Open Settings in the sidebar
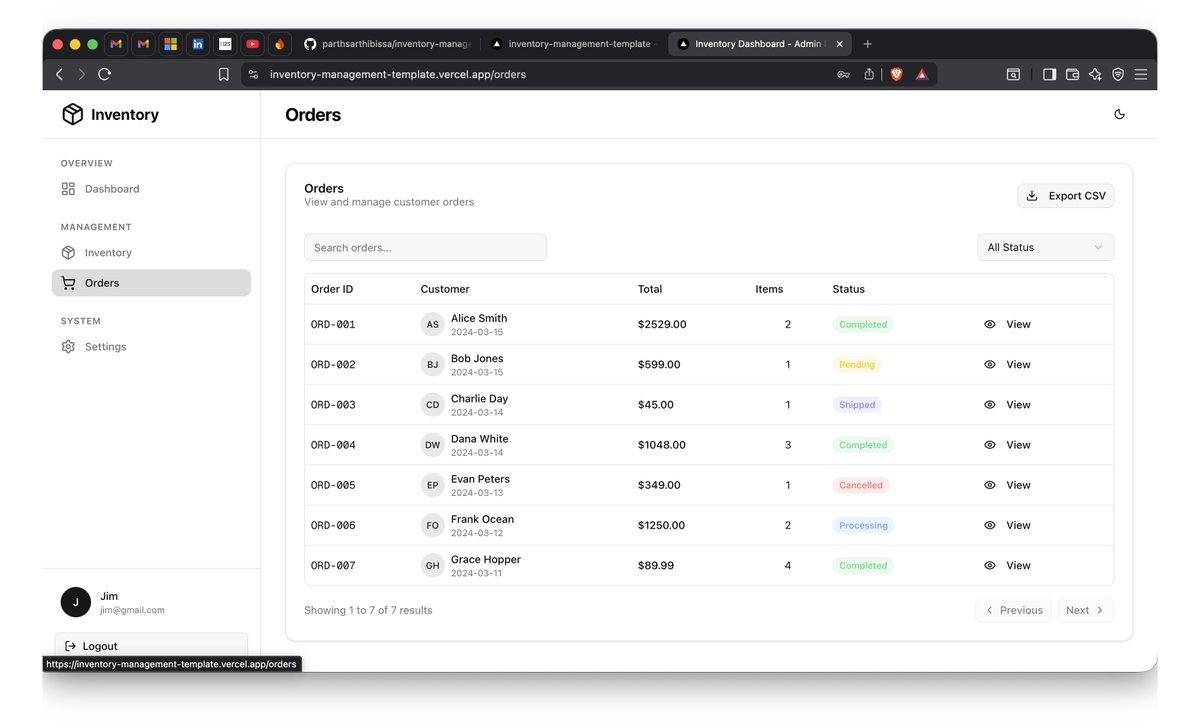The height and width of the screenshot is (728, 1200). click(x=151, y=347)
